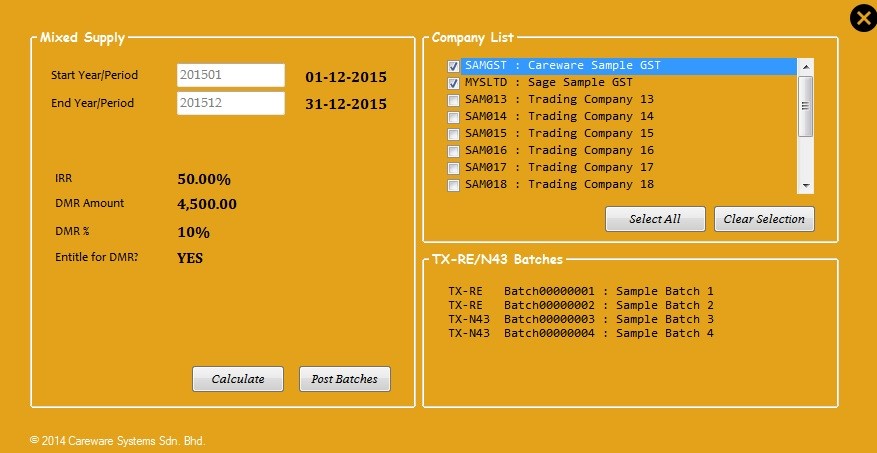The image size is (877, 453).
Task: Enable the SAM014 Trading Company 14 checkbox
Action: point(454,117)
